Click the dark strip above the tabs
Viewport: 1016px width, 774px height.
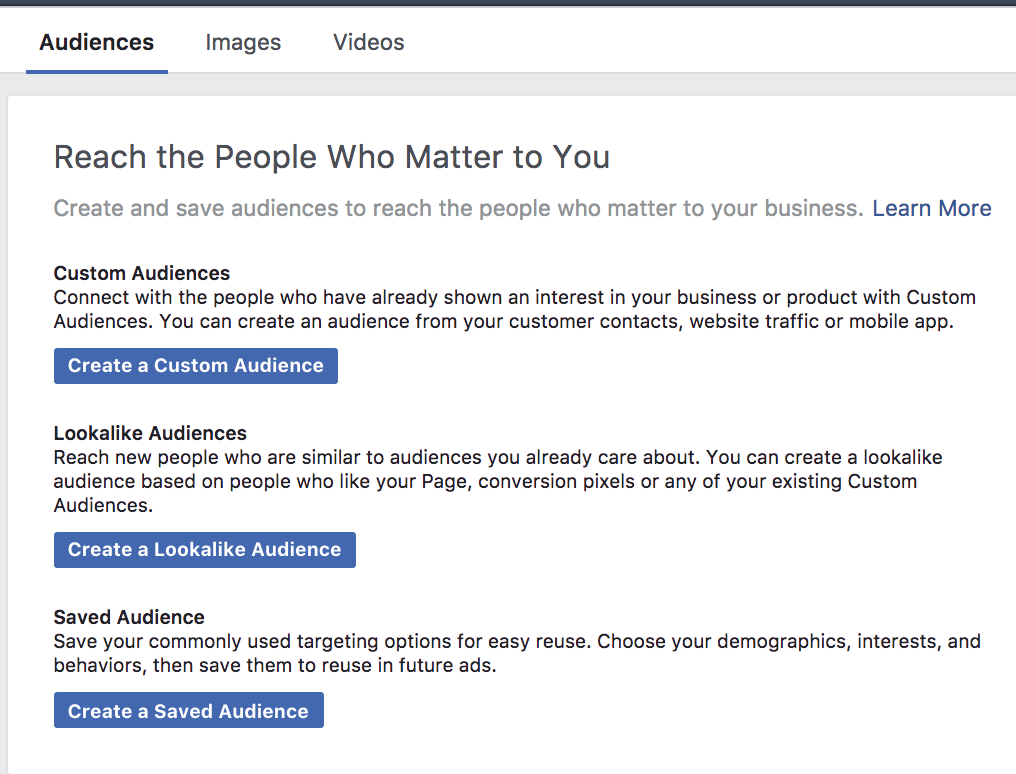point(508,3)
